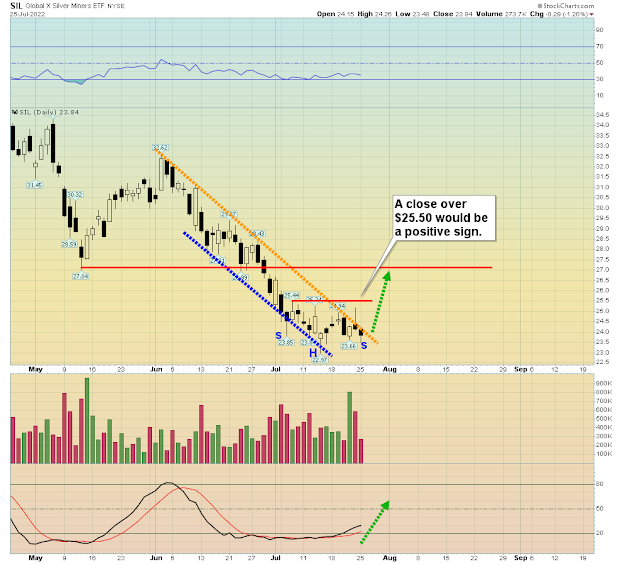Click the 31.45 low price label
The width and height of the screenshot is (622, 564).
35,185
